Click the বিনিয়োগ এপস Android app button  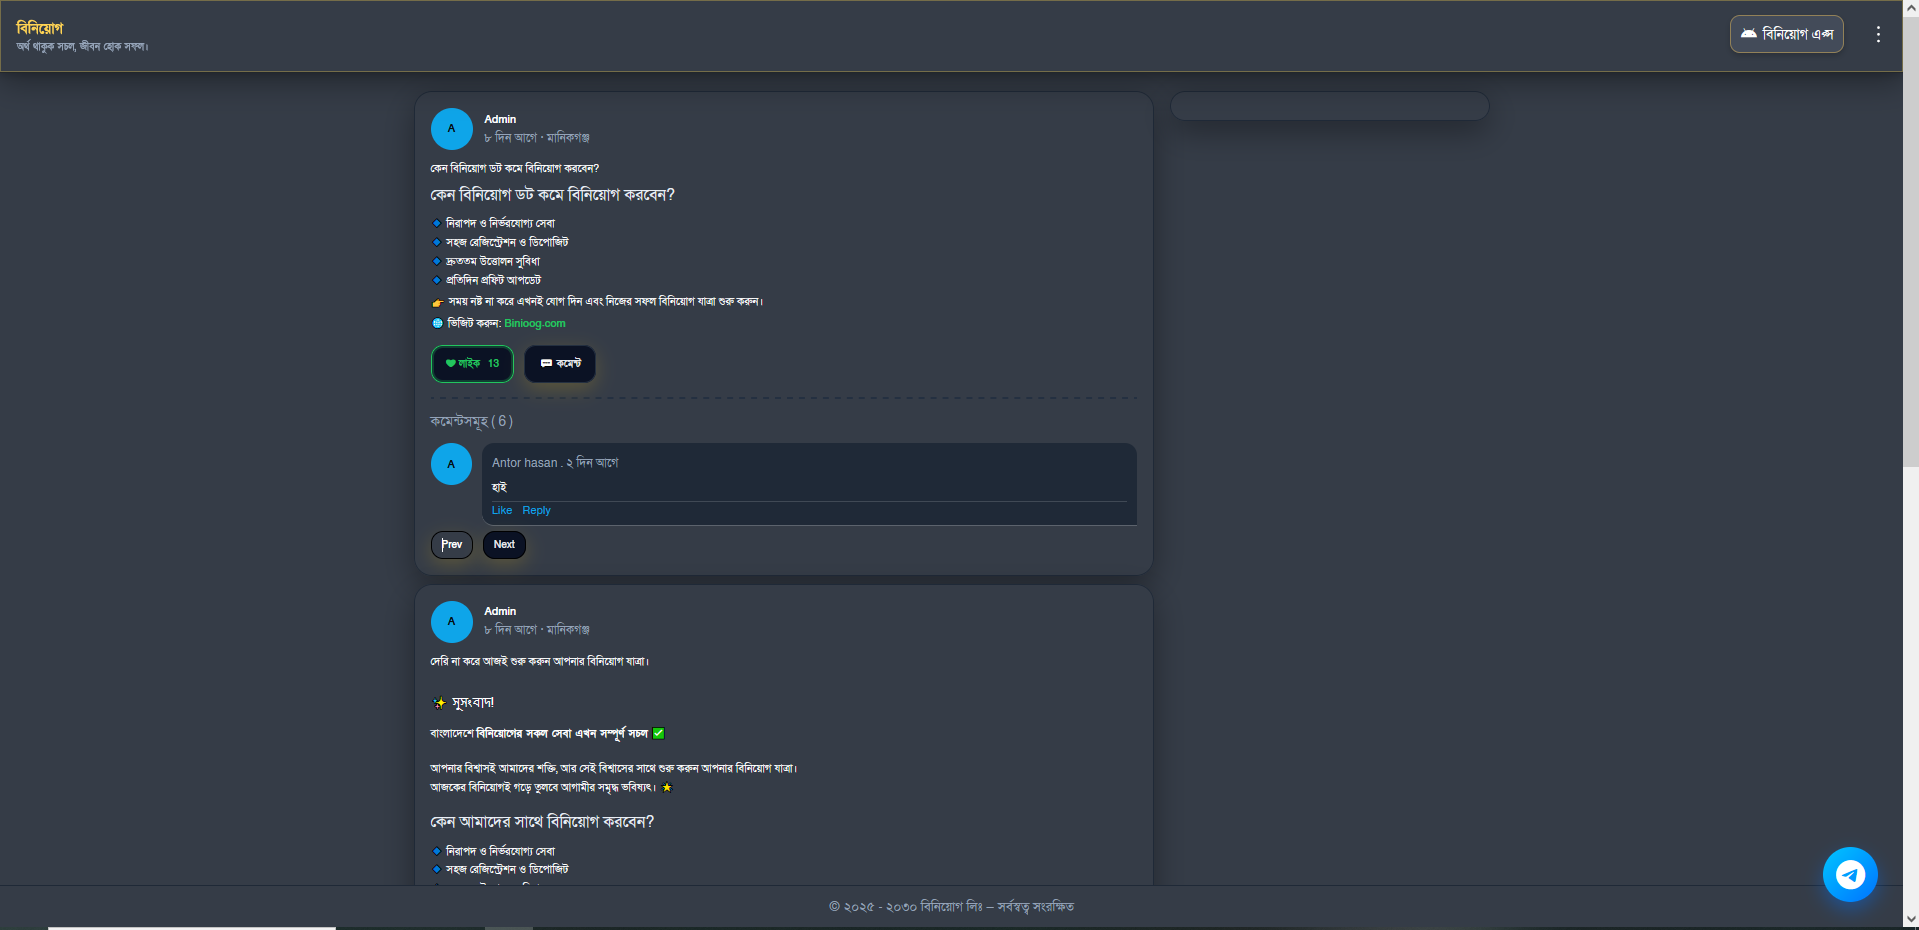(1786, 34)
